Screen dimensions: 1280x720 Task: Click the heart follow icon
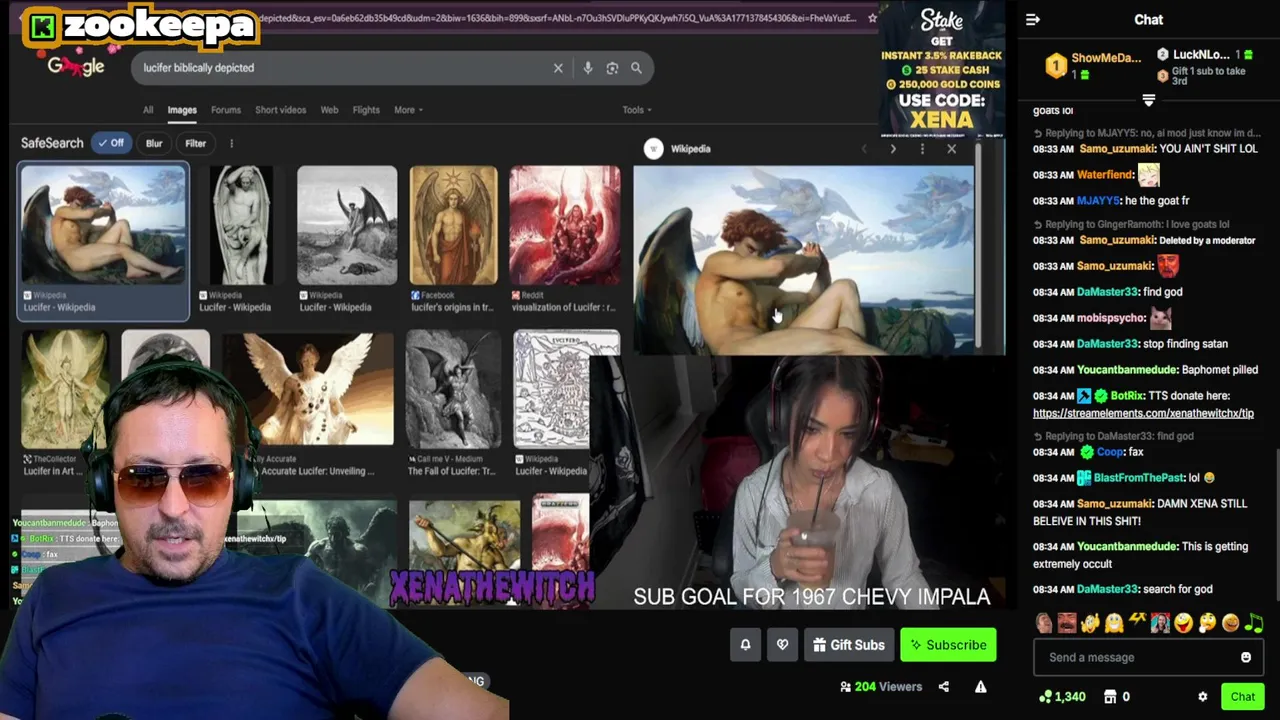[x=782, y=645]
